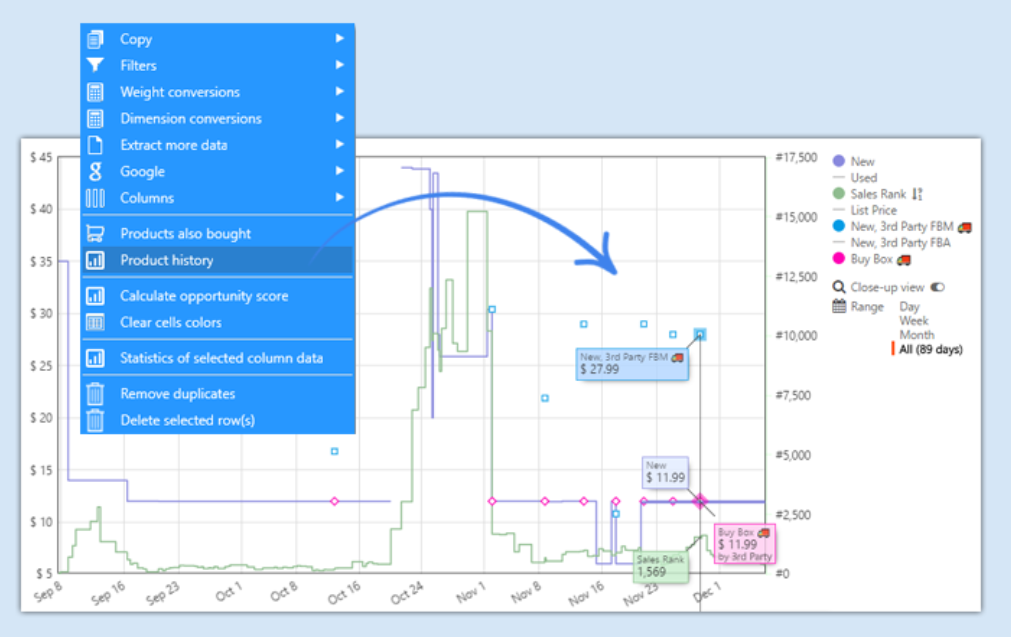
Task: Select Delete selected row(s) menu item
Action: click(218, 420)
